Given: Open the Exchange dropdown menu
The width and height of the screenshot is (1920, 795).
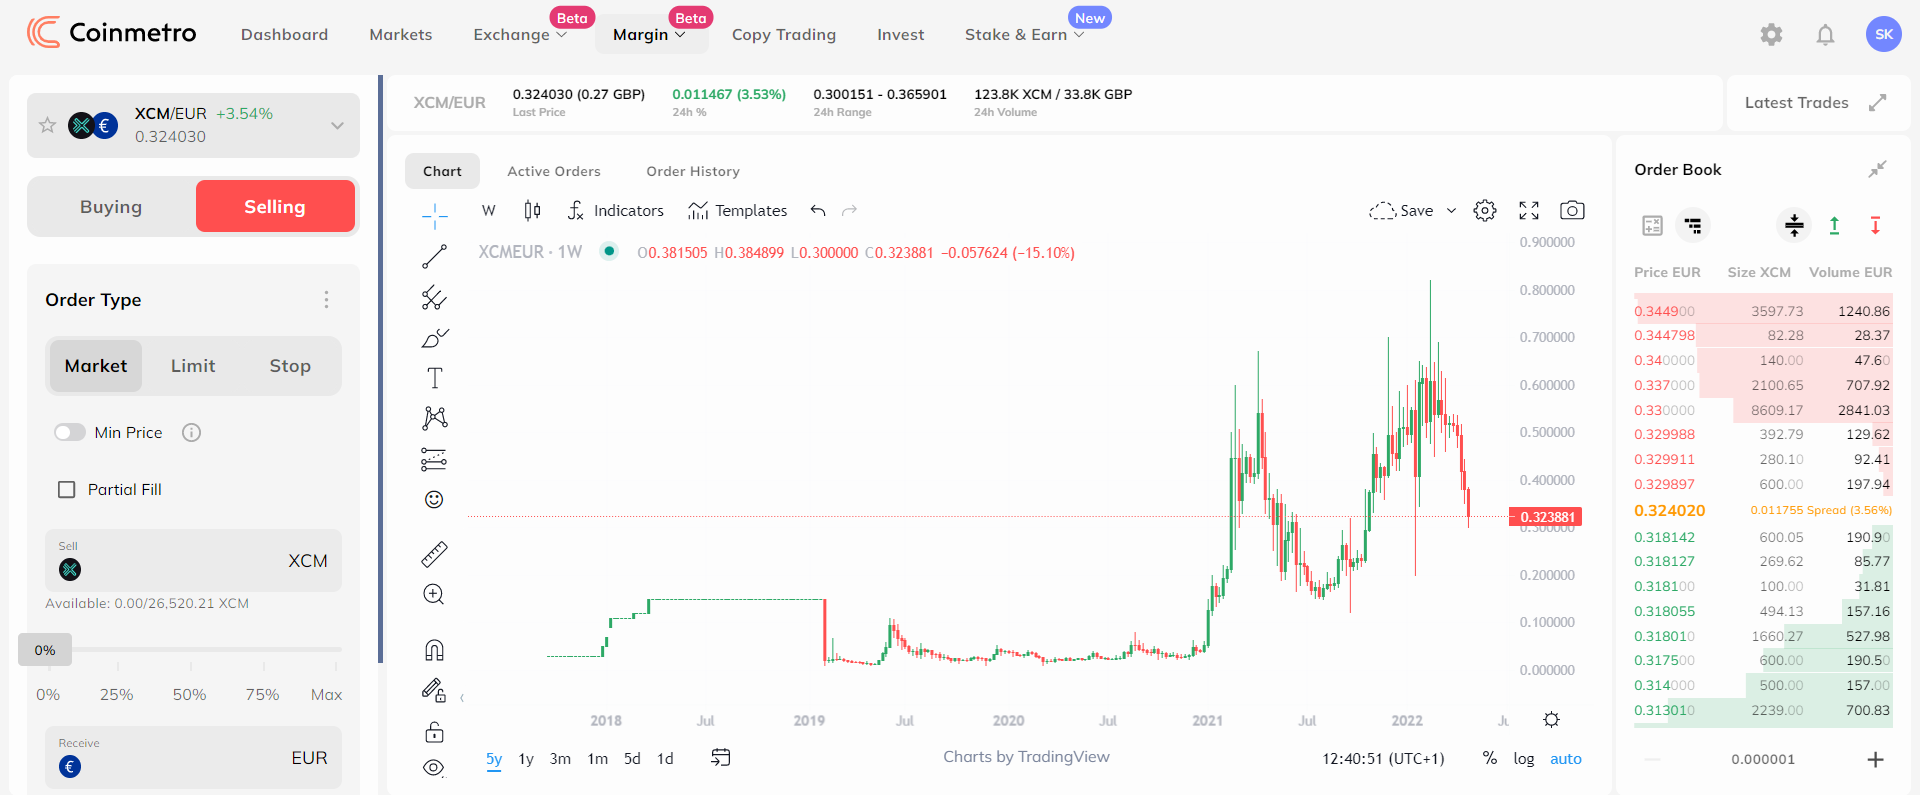Looking at the screenshot, I should click(x=520, y=35).
